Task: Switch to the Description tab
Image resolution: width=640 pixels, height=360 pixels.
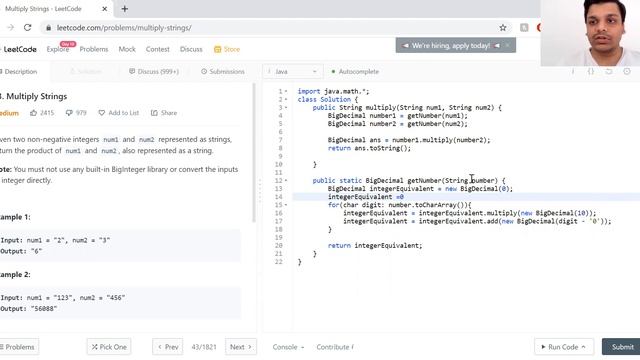Action: pyautogui.click(x=19, y=71)
